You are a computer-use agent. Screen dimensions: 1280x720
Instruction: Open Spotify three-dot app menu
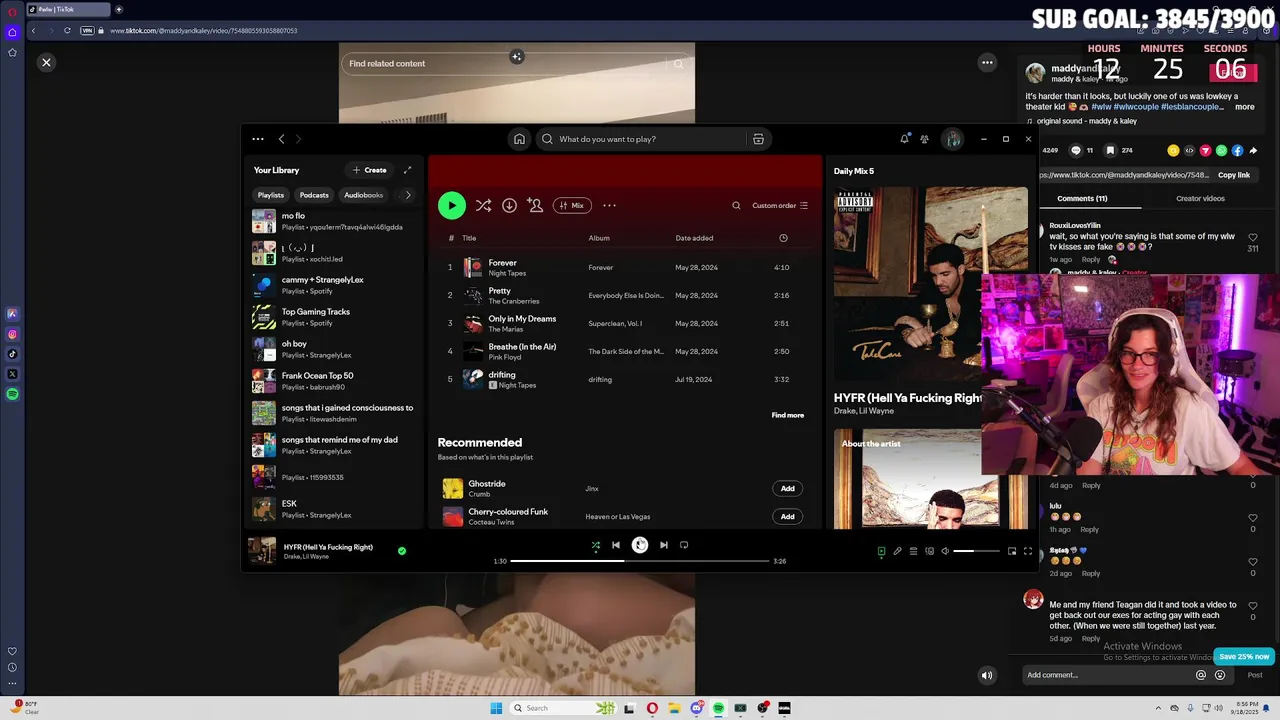point(258,139)
